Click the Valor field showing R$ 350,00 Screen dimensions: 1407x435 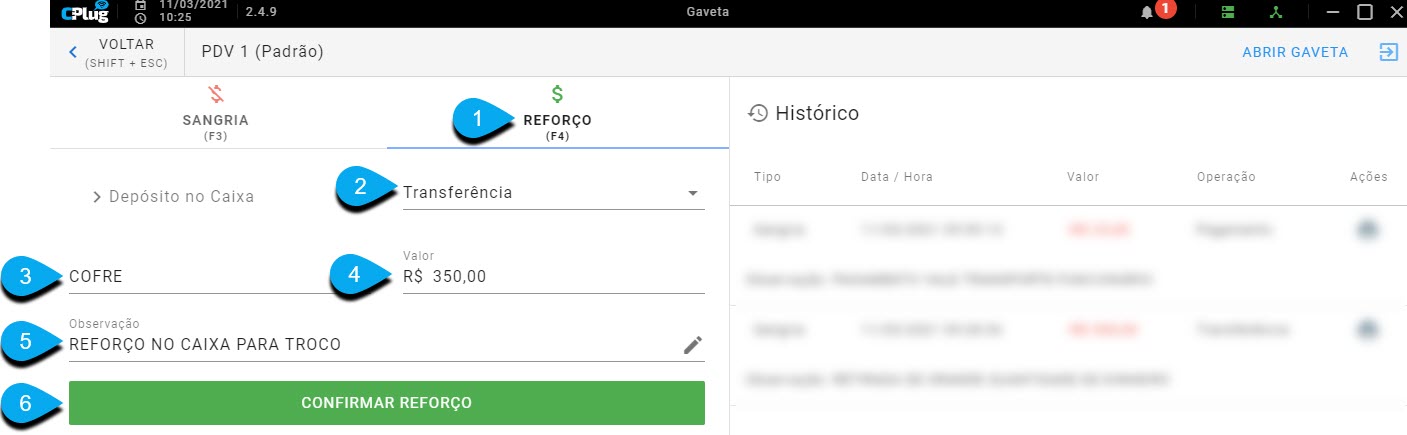pos(553,276)
